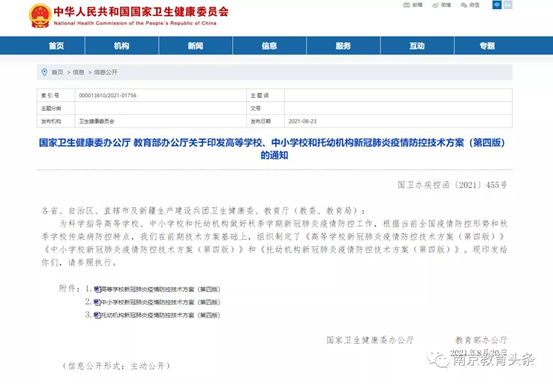Click the file icon of attachment 3
The image size is (553, 384).
point(97,315)
